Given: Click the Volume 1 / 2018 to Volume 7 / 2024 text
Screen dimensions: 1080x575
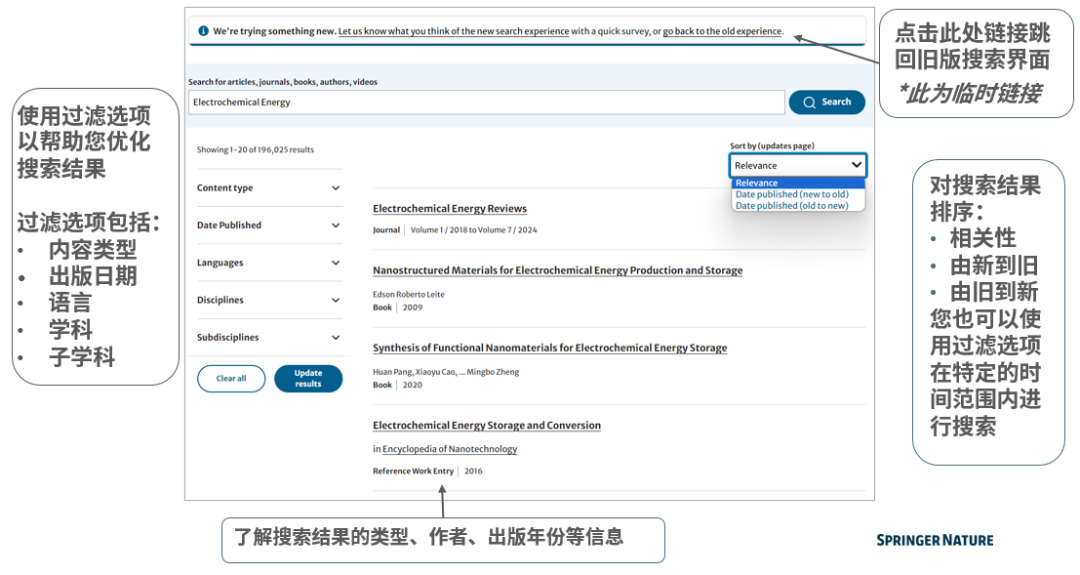Looking at the screenshot, I should pyautogui.click(x=474, y=230).
